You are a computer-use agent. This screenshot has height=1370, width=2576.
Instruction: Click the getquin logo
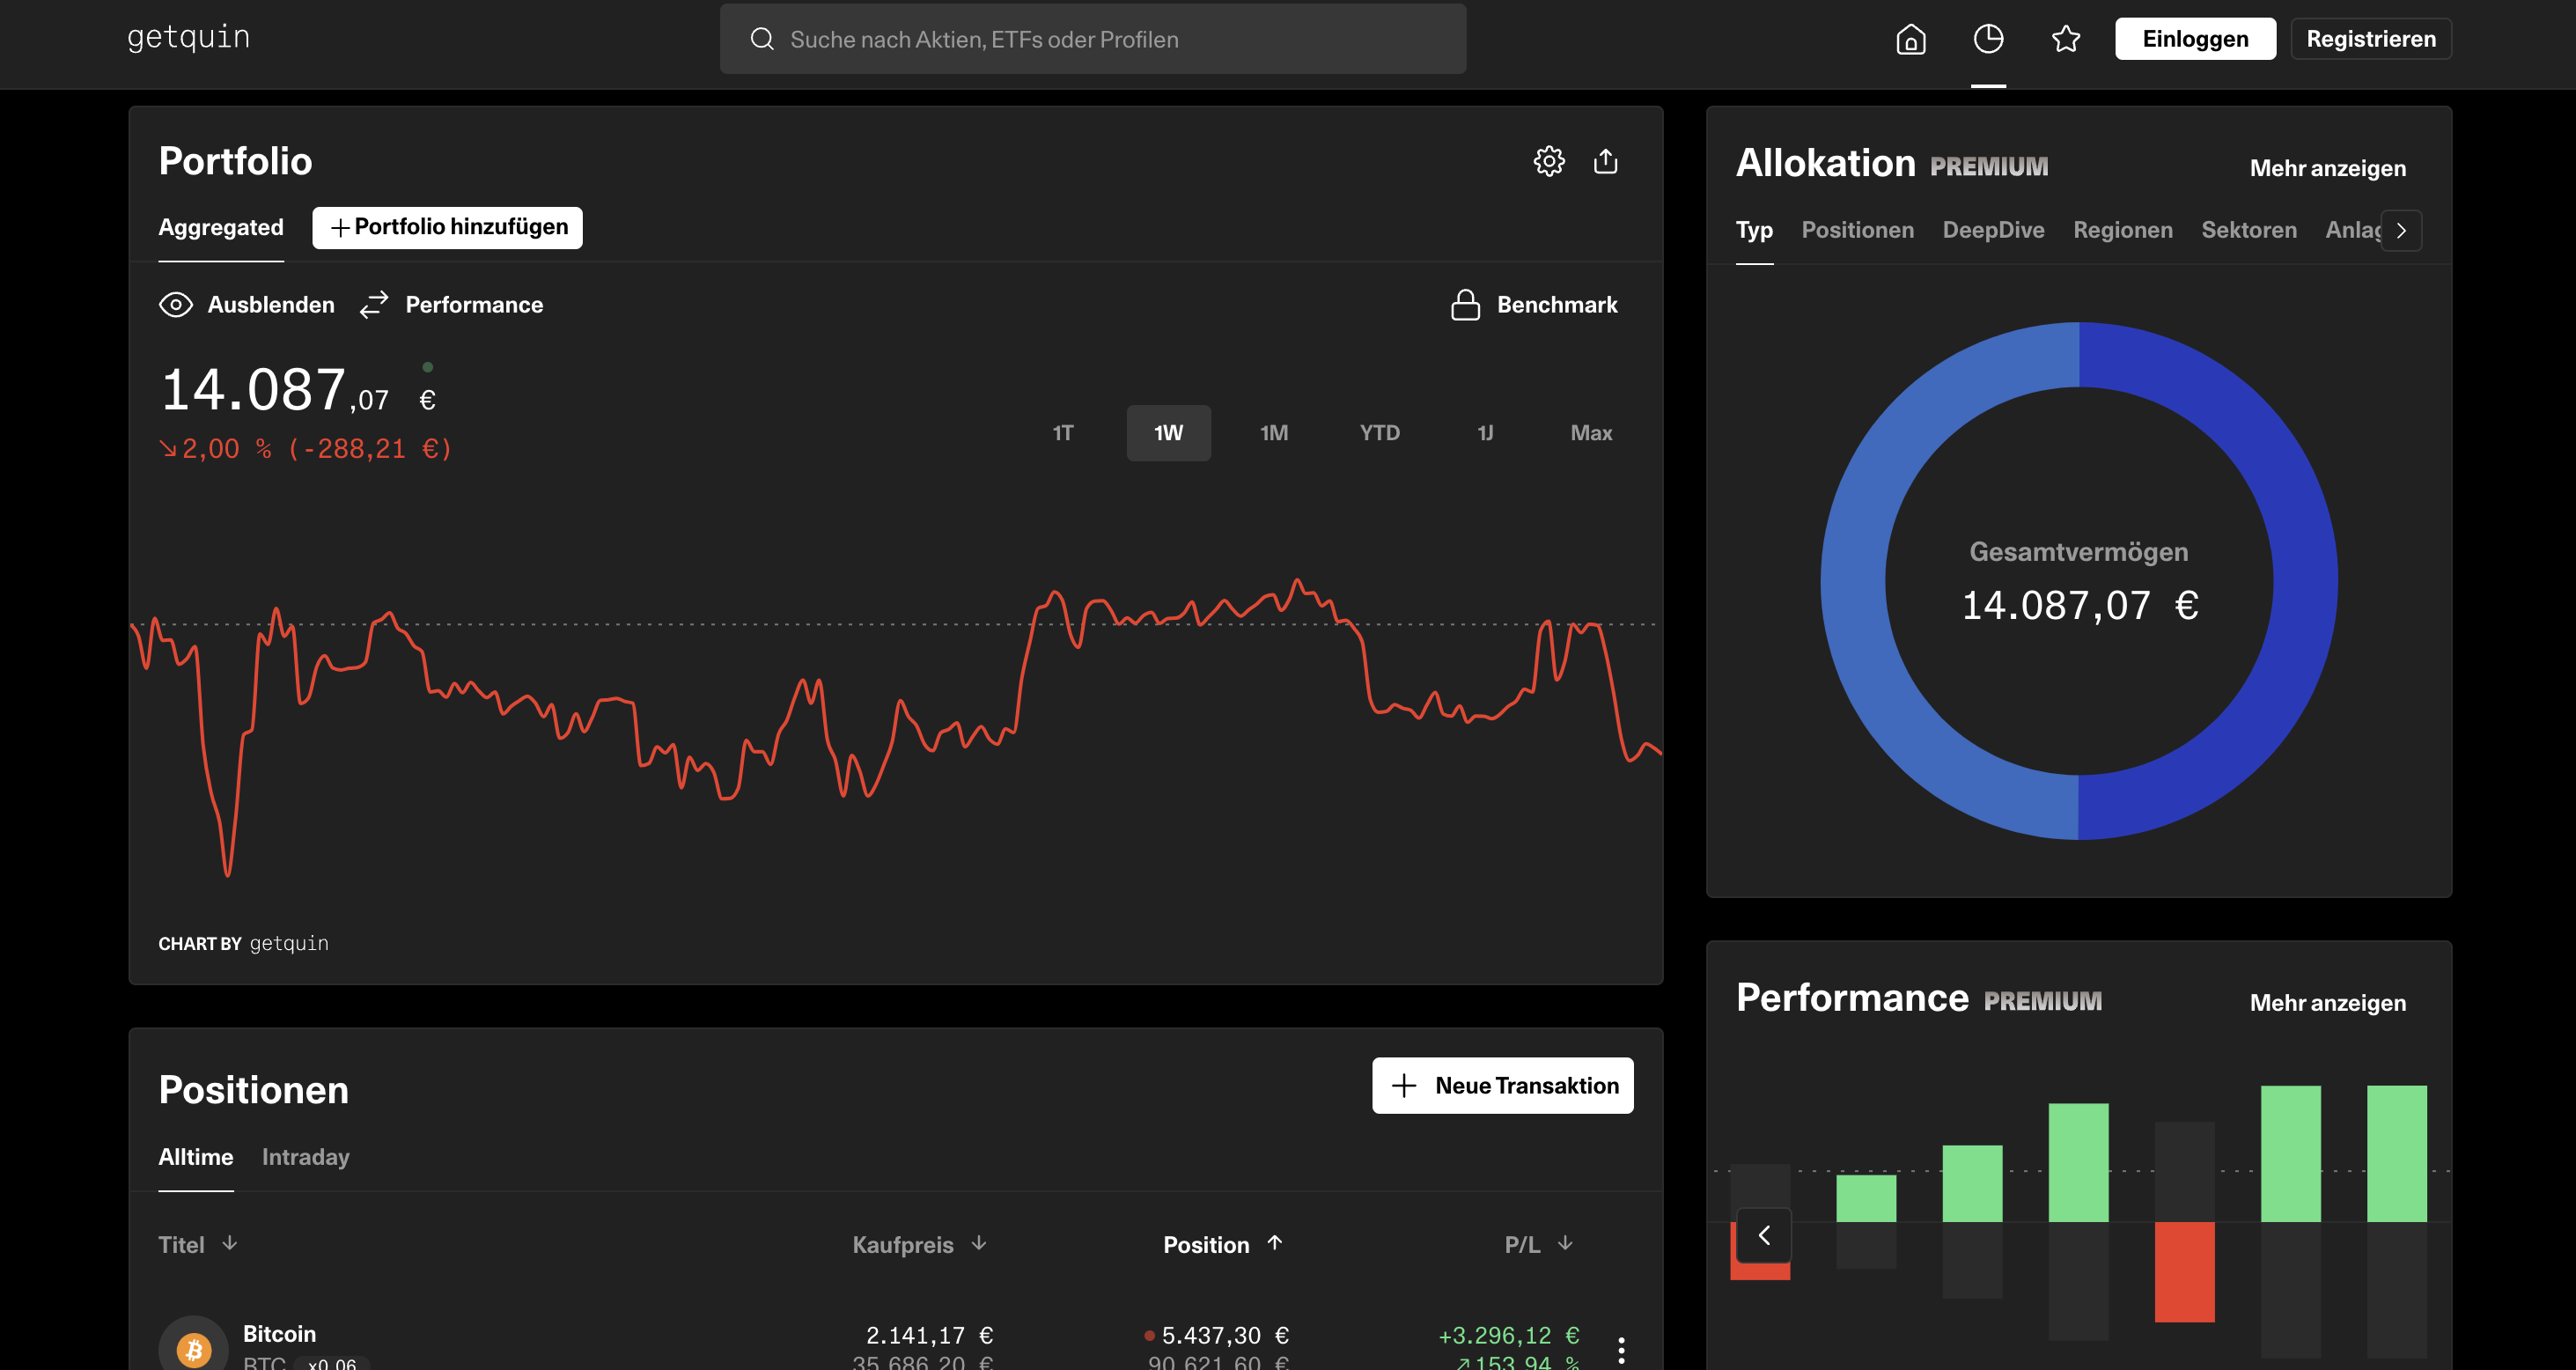click(x=188, y=38)
